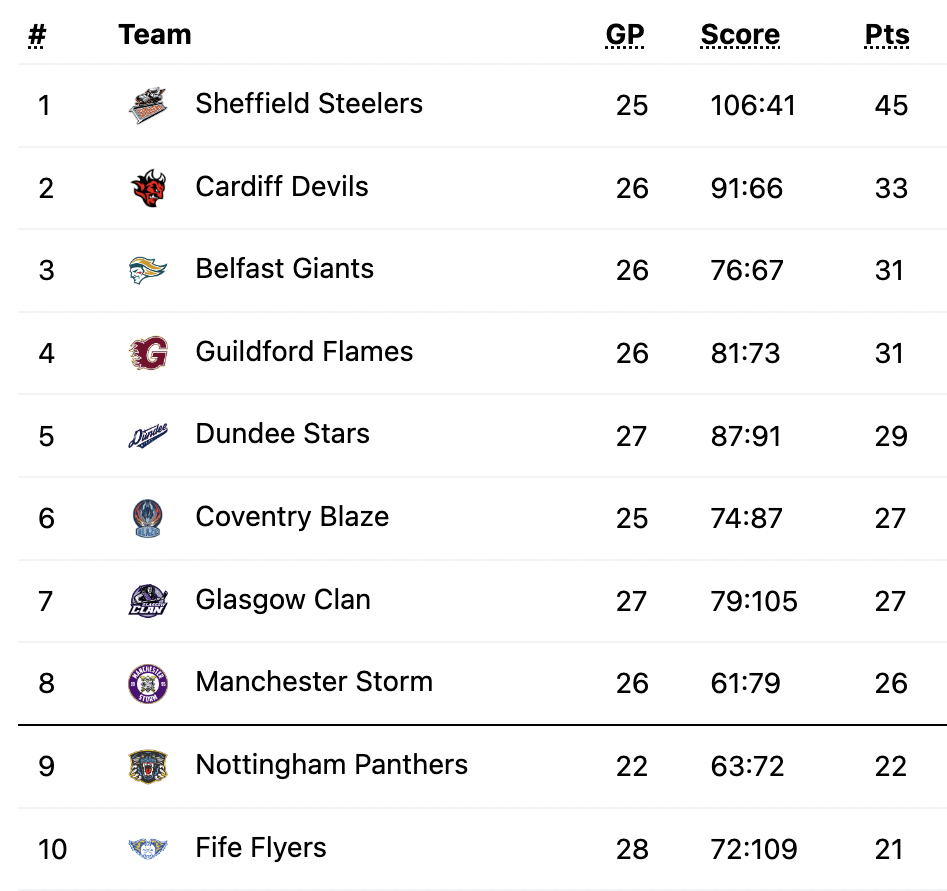This screenshot has height=891, width=947.
Task: Select the Fife Flyers team name
Action: click(x=261, y=847)
